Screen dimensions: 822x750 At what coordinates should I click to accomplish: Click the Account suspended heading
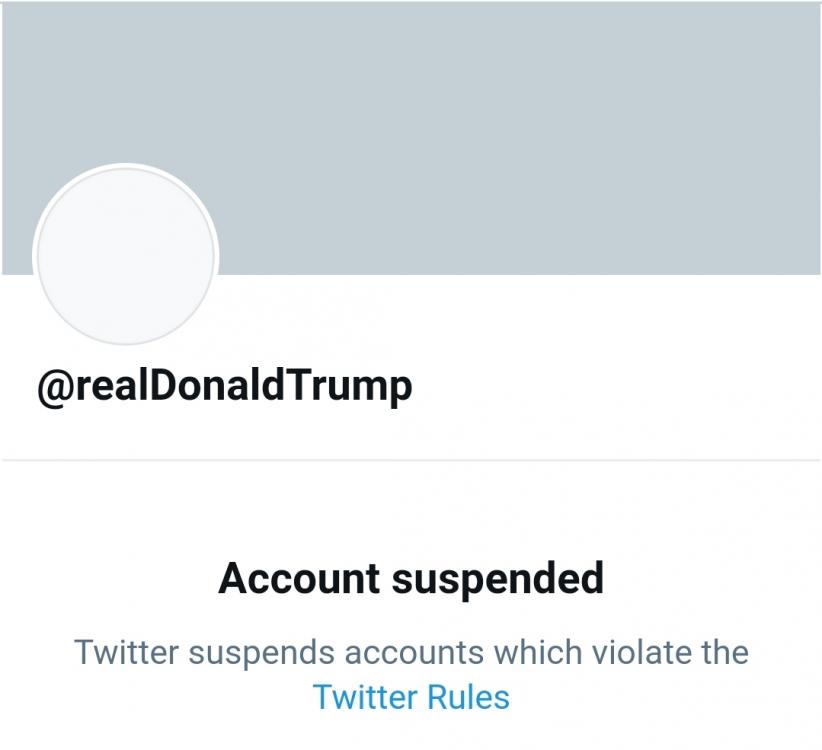pos(411,578)
